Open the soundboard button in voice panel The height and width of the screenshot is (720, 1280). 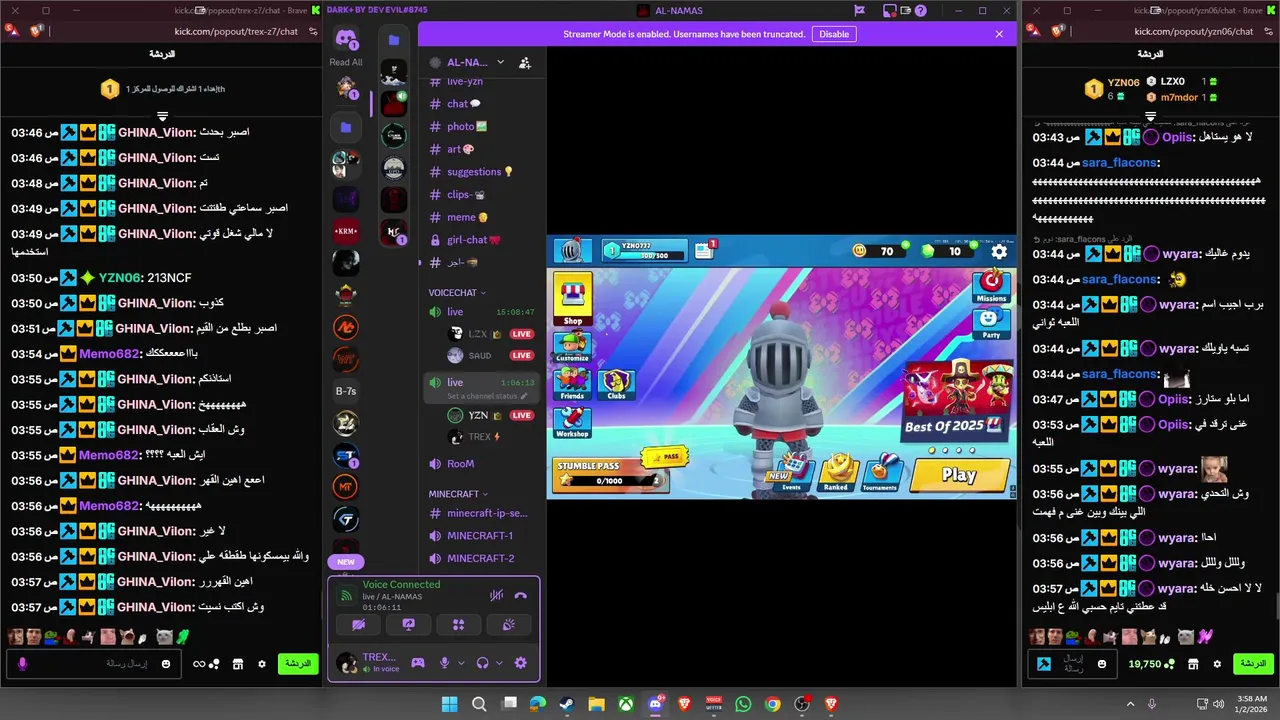coord(508,625)
